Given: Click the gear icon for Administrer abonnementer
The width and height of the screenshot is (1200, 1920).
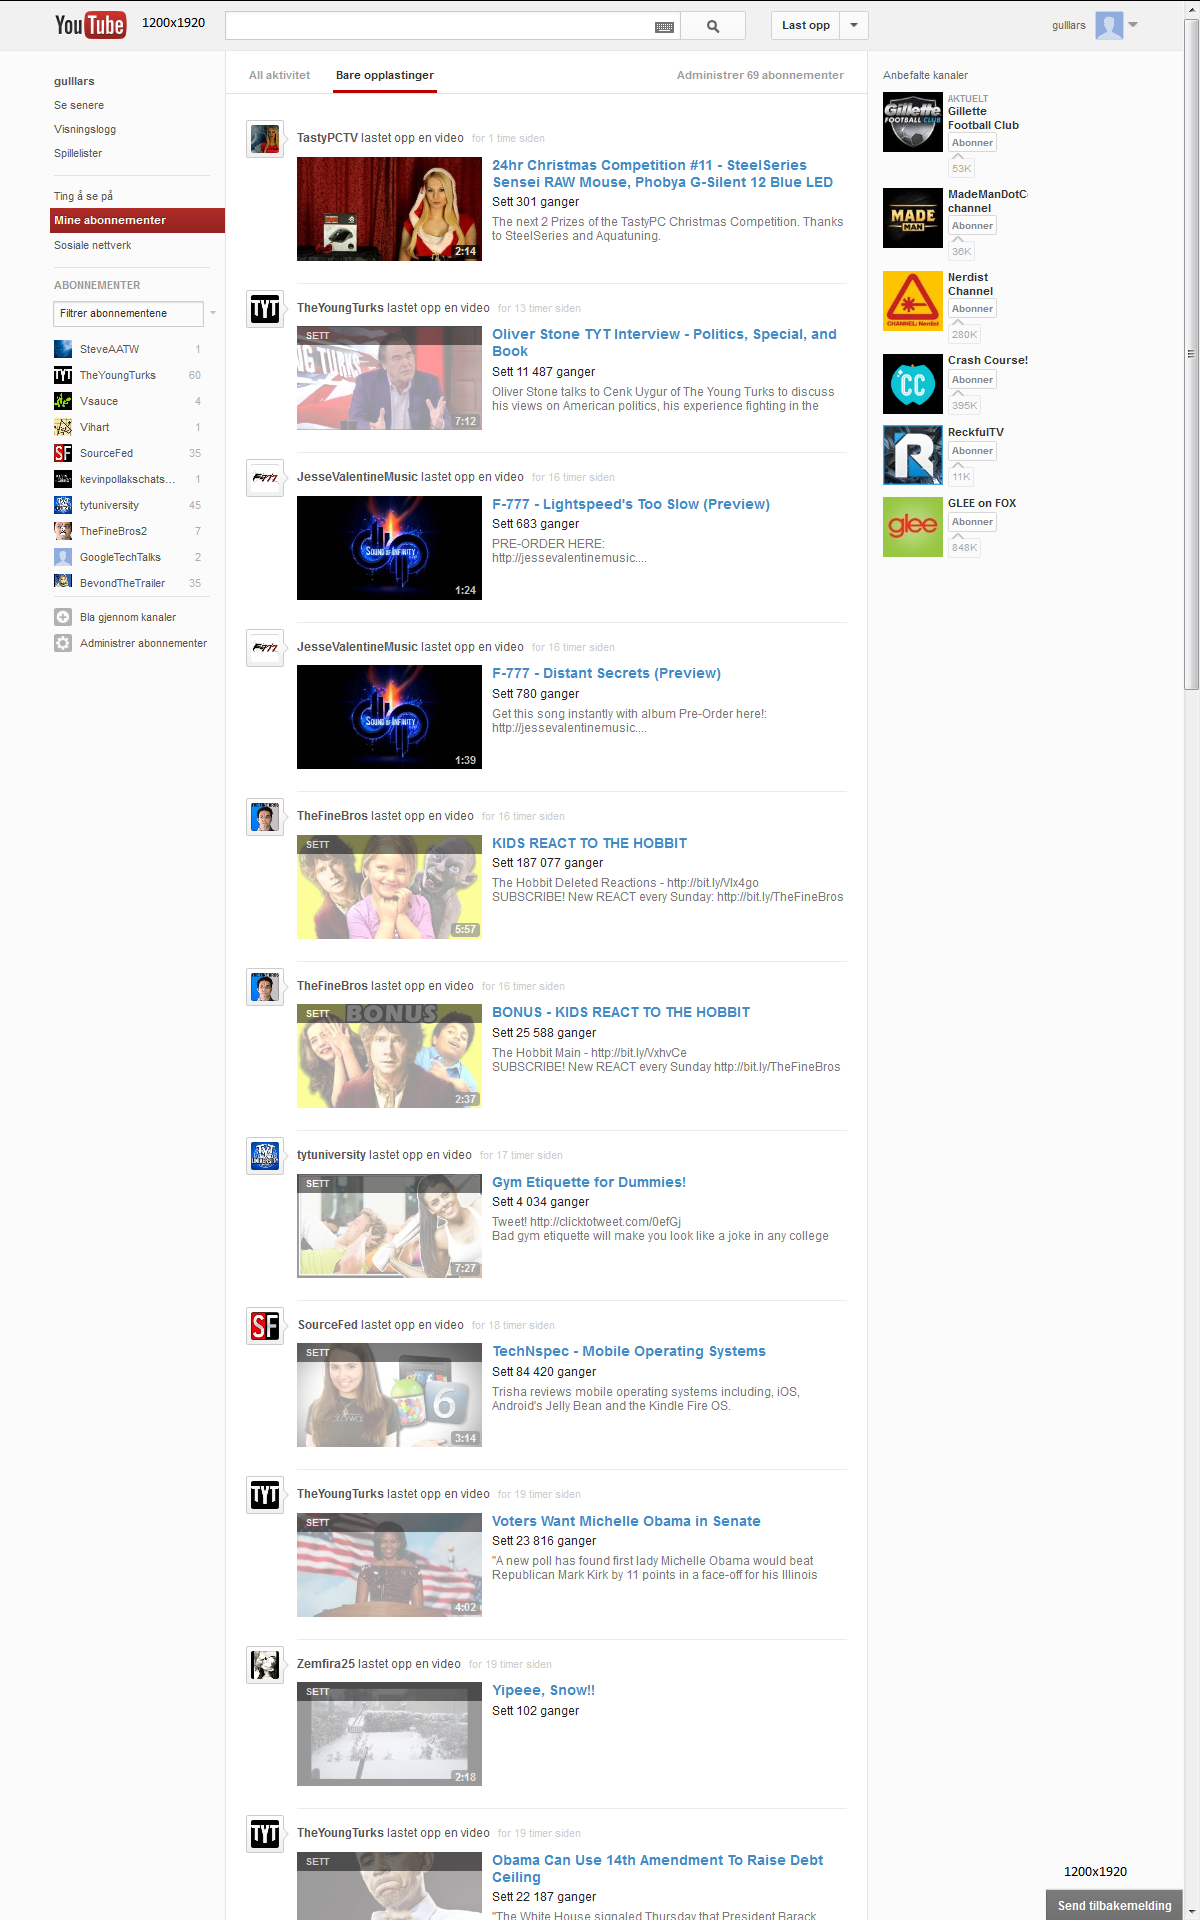Looking at the screenshot, I should (63, 643).
